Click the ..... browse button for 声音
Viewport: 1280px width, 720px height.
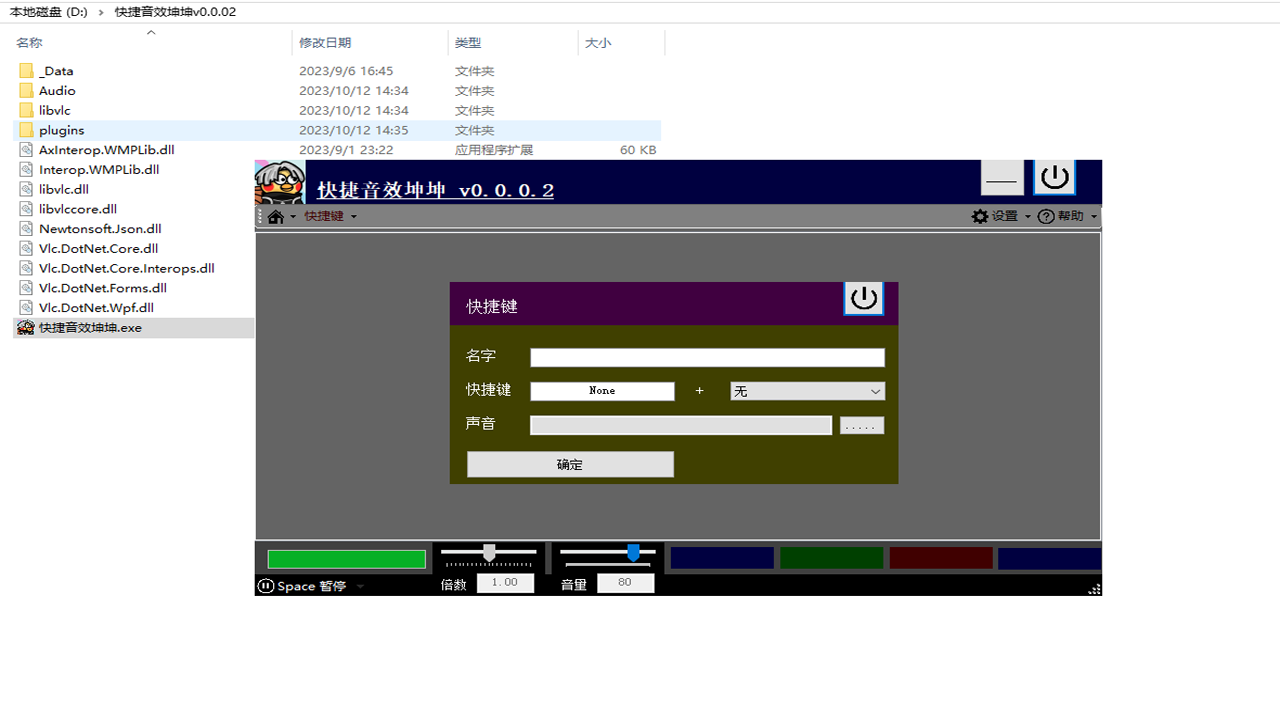tap(861, 425)
